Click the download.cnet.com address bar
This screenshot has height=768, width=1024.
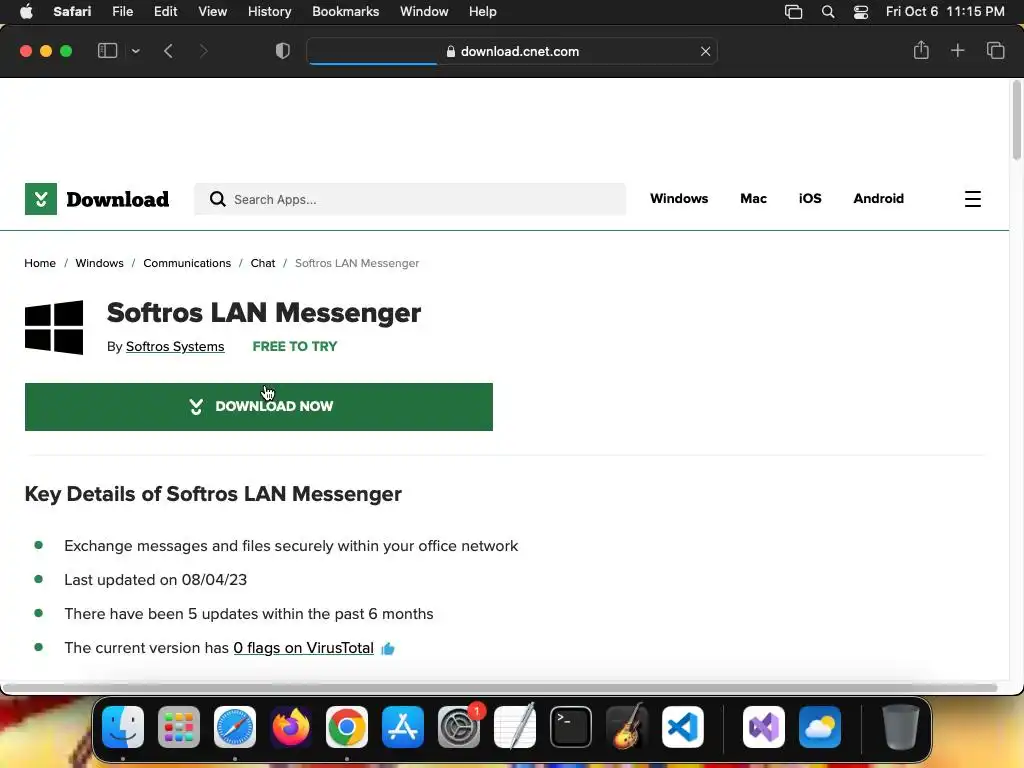tap(512, 51)
